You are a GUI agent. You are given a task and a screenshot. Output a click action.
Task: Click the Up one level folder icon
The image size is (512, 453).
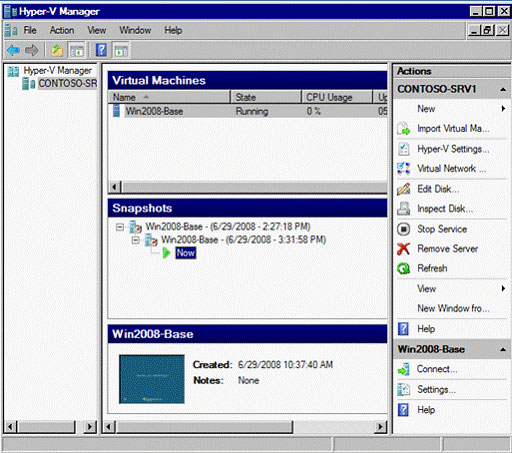[x=57, y=51]
